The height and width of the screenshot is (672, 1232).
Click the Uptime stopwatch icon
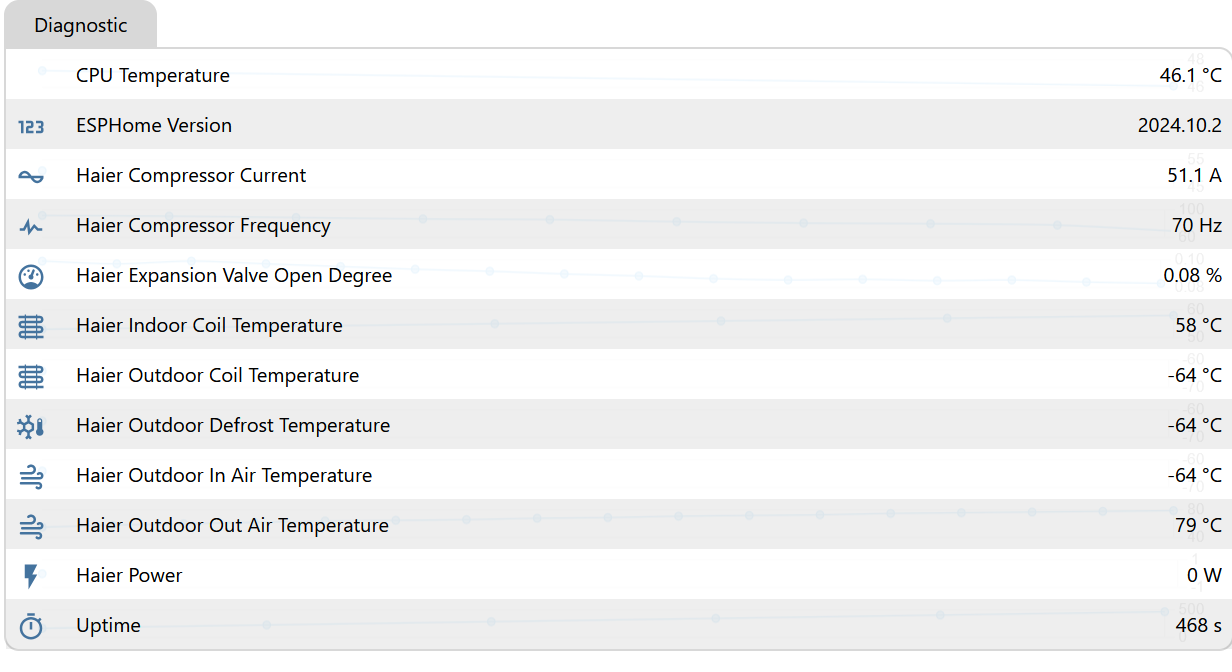tap(31, 626)
